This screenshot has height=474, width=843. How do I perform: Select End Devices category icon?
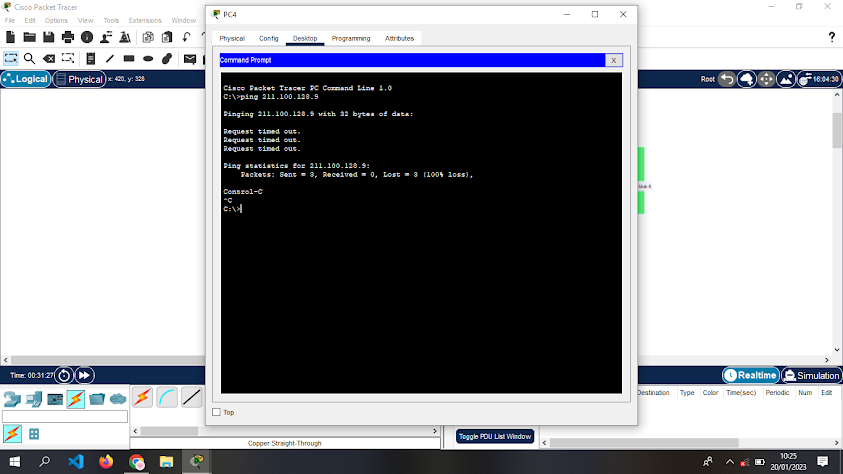(33, 399)
